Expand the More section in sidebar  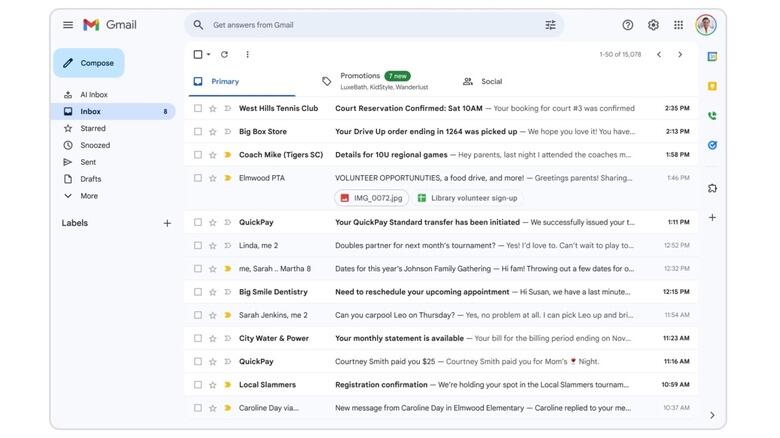(88, 196)
